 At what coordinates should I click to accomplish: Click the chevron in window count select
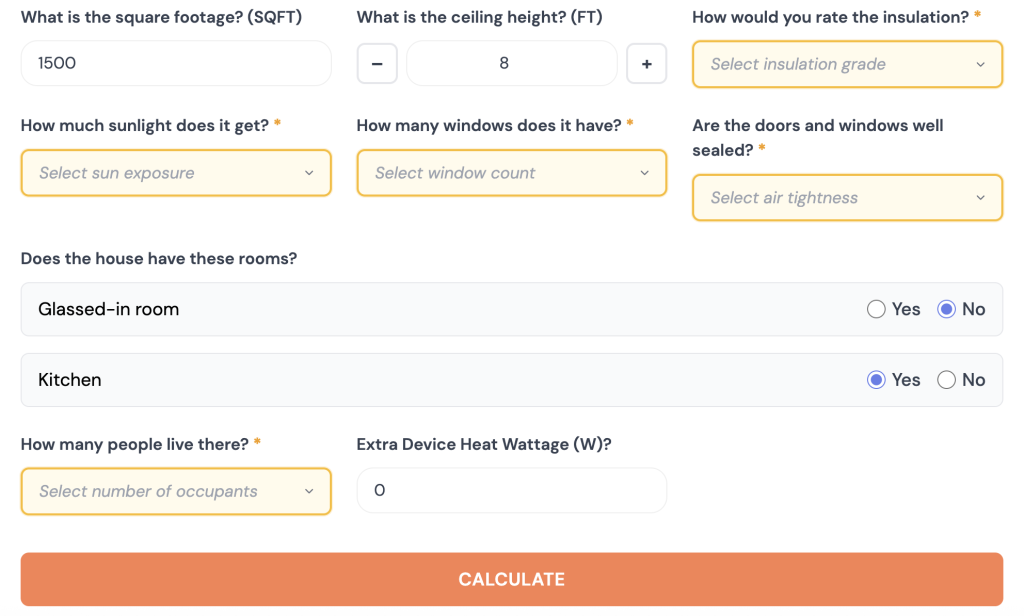click(645, 173)
